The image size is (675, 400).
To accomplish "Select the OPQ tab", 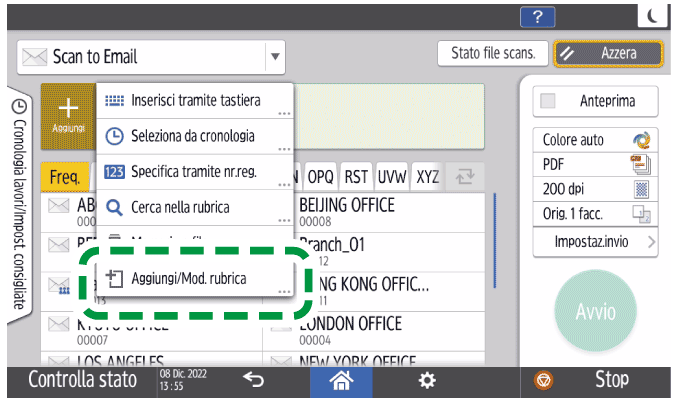I will pos(321,177).
